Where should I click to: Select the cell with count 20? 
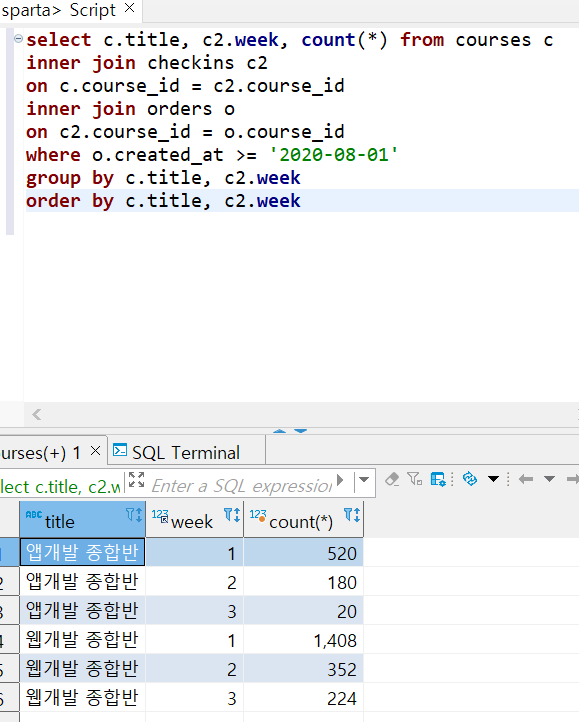click(304, 611)
